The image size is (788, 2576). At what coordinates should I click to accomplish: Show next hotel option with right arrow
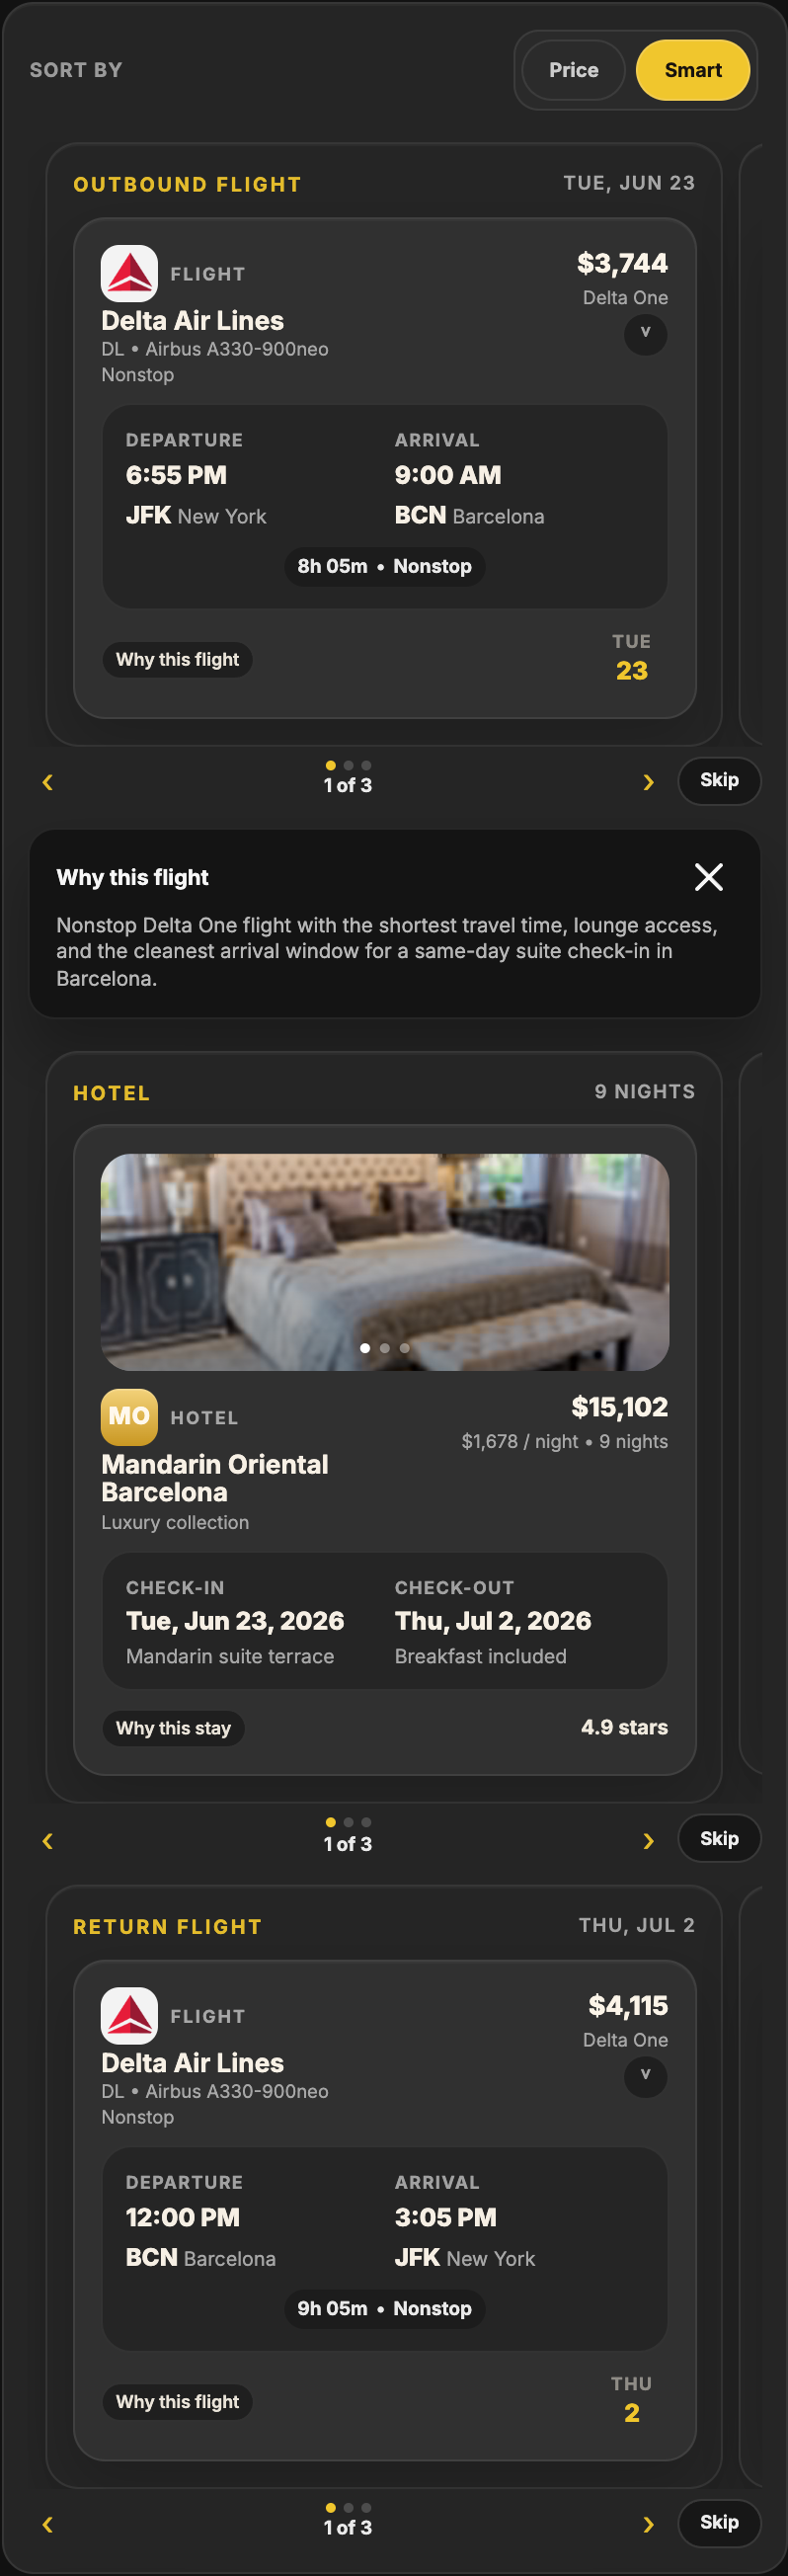tap(648, 1840)
